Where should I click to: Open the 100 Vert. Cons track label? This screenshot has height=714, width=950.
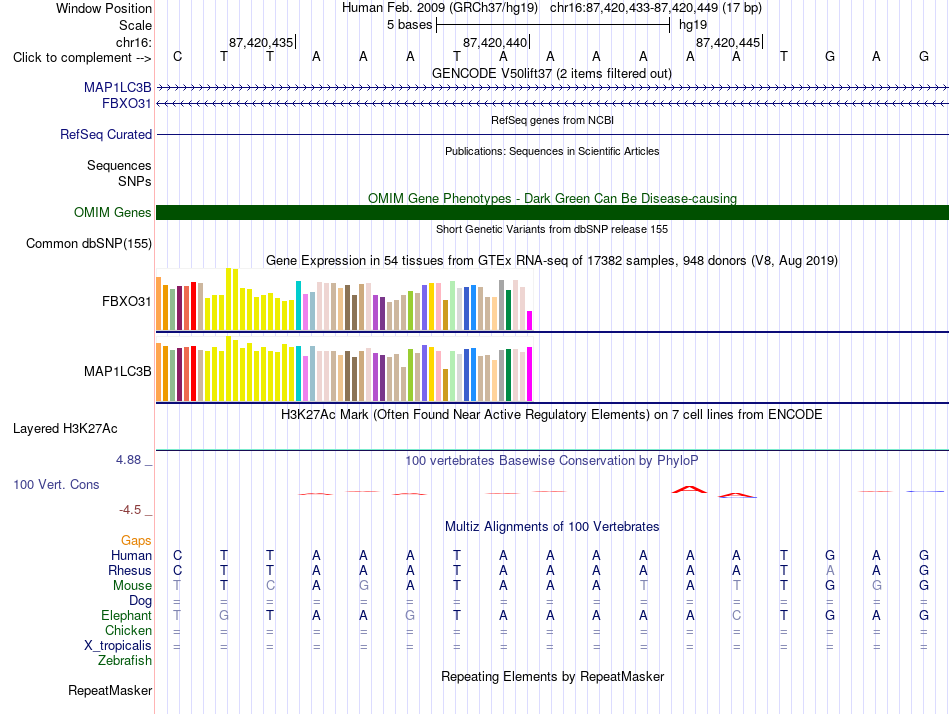pos(56,485)
